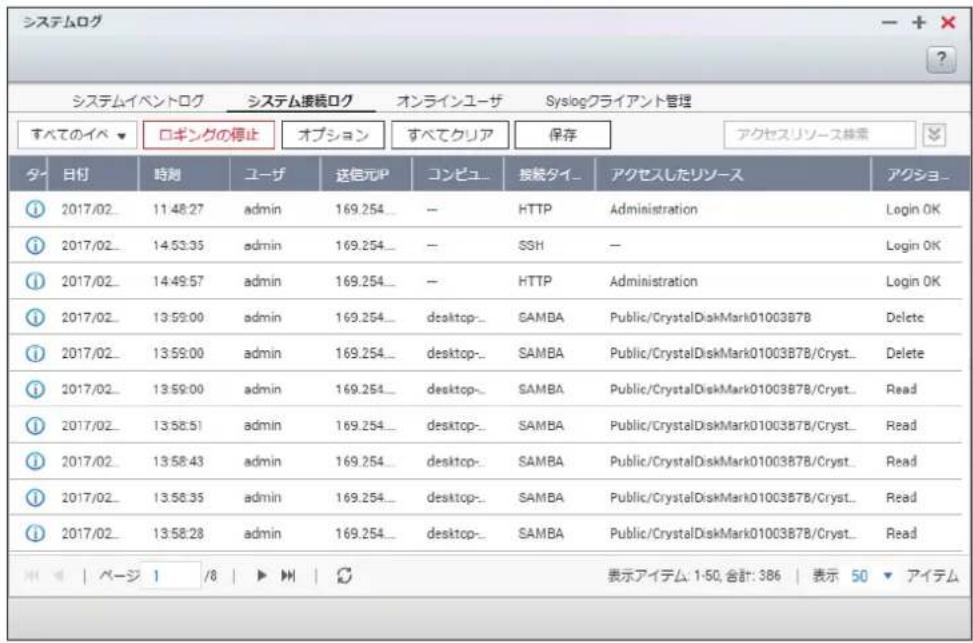The image size is (973, 643).
Task: Click info icon on 13:58:43 row
Action: (x=35, y=462)
